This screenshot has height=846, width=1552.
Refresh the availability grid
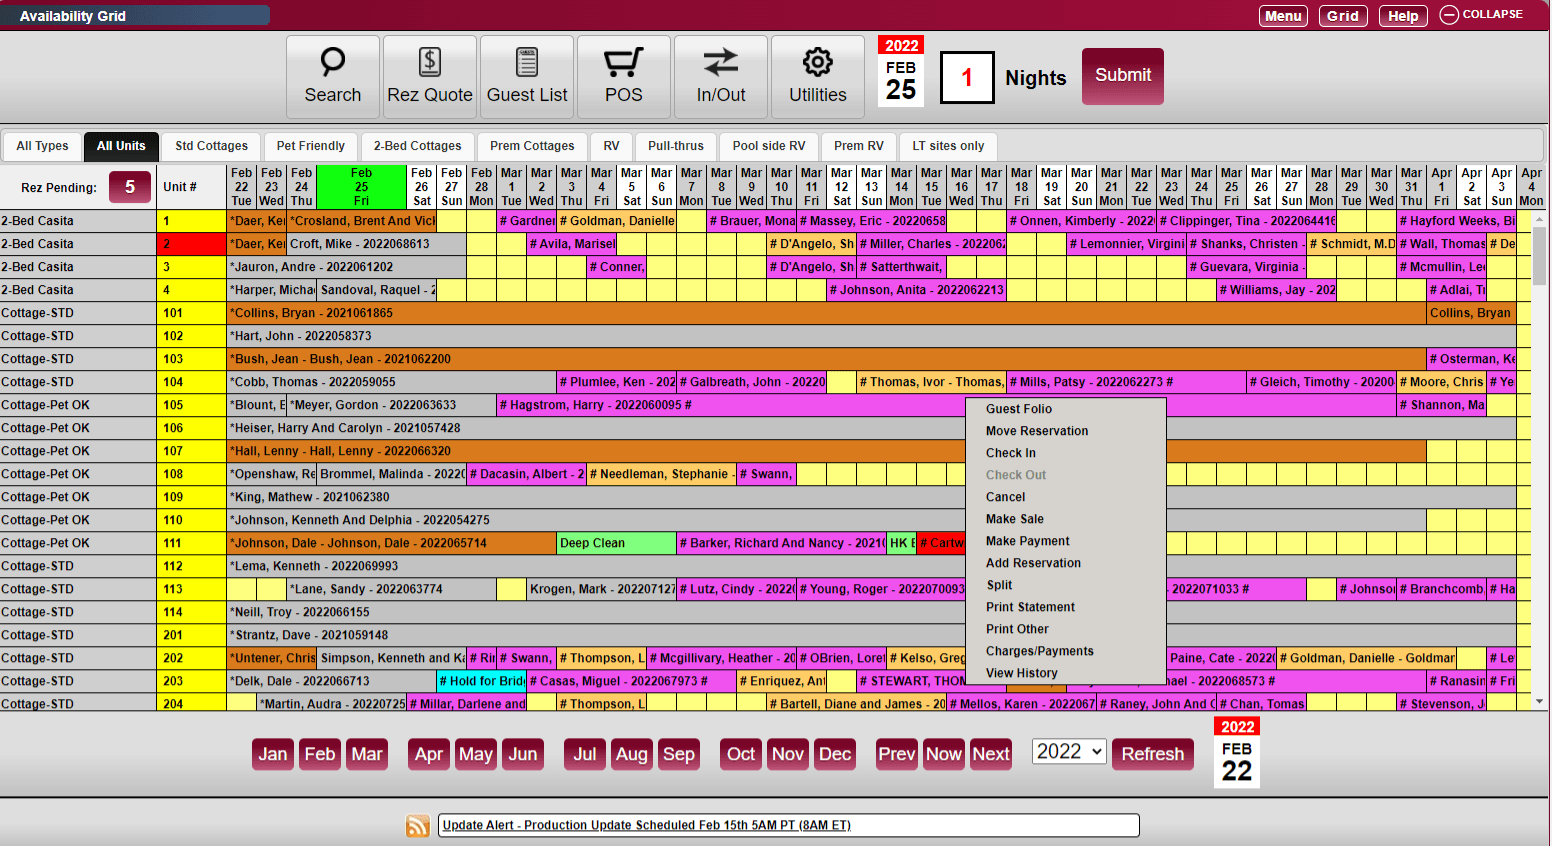[x=1153, y=754]
